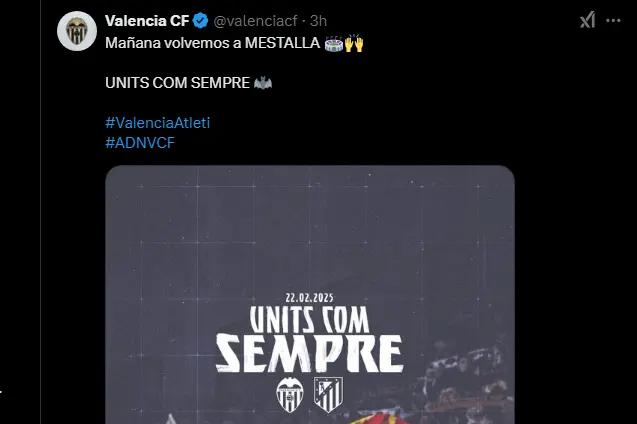This screenshot has width=637, height=424.
Task: Open the attached match poster image
Action: tap(310, 294)
